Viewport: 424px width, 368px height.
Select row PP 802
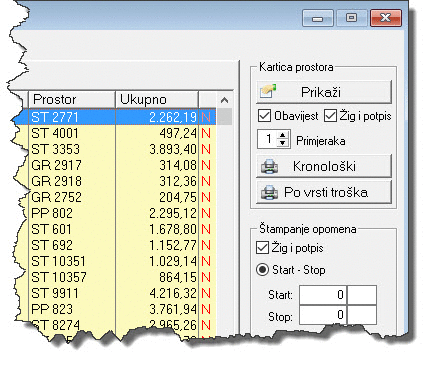click(x=122, y=213)
